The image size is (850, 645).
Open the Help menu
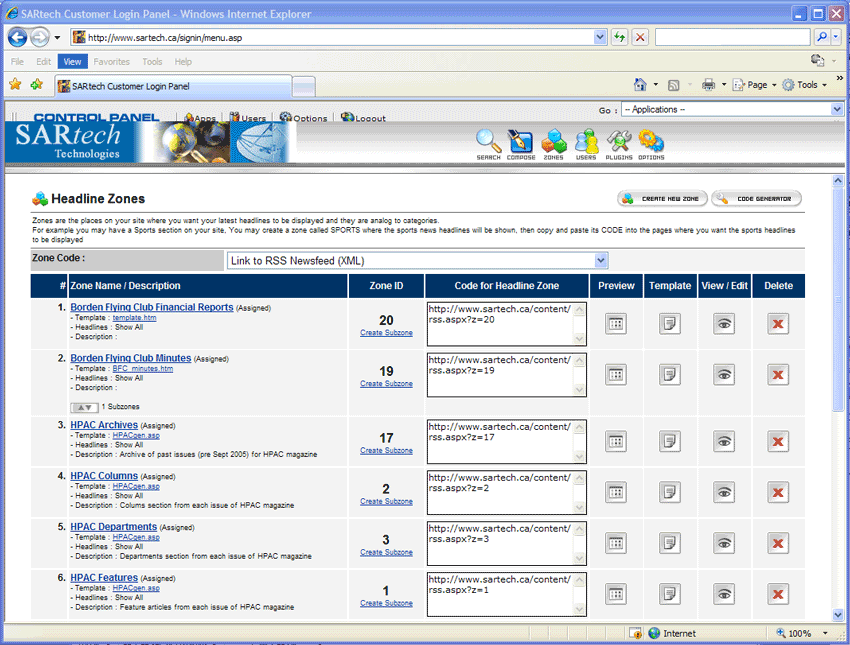tap(183, 62)
